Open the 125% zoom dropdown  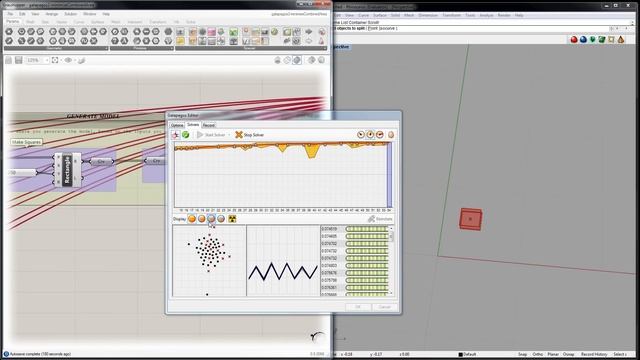point(47,60)
